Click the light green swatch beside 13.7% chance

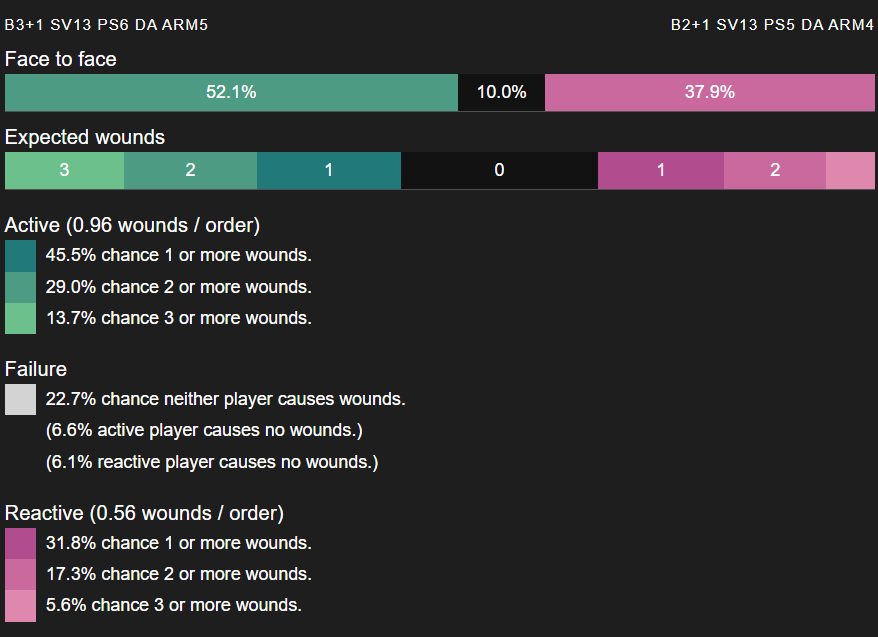coord(21,318)
